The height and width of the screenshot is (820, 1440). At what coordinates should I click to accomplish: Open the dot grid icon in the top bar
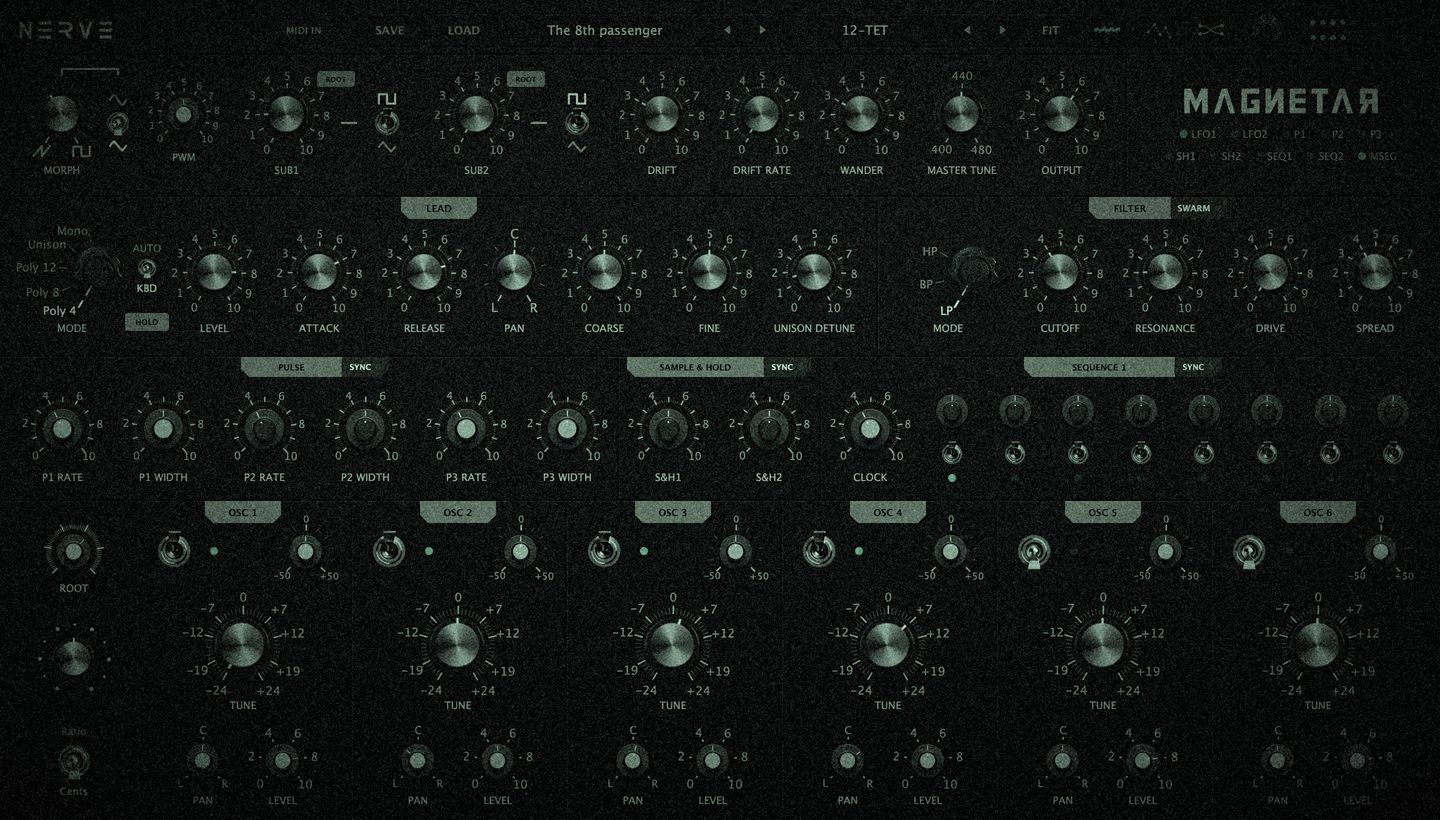(1327, 30)
